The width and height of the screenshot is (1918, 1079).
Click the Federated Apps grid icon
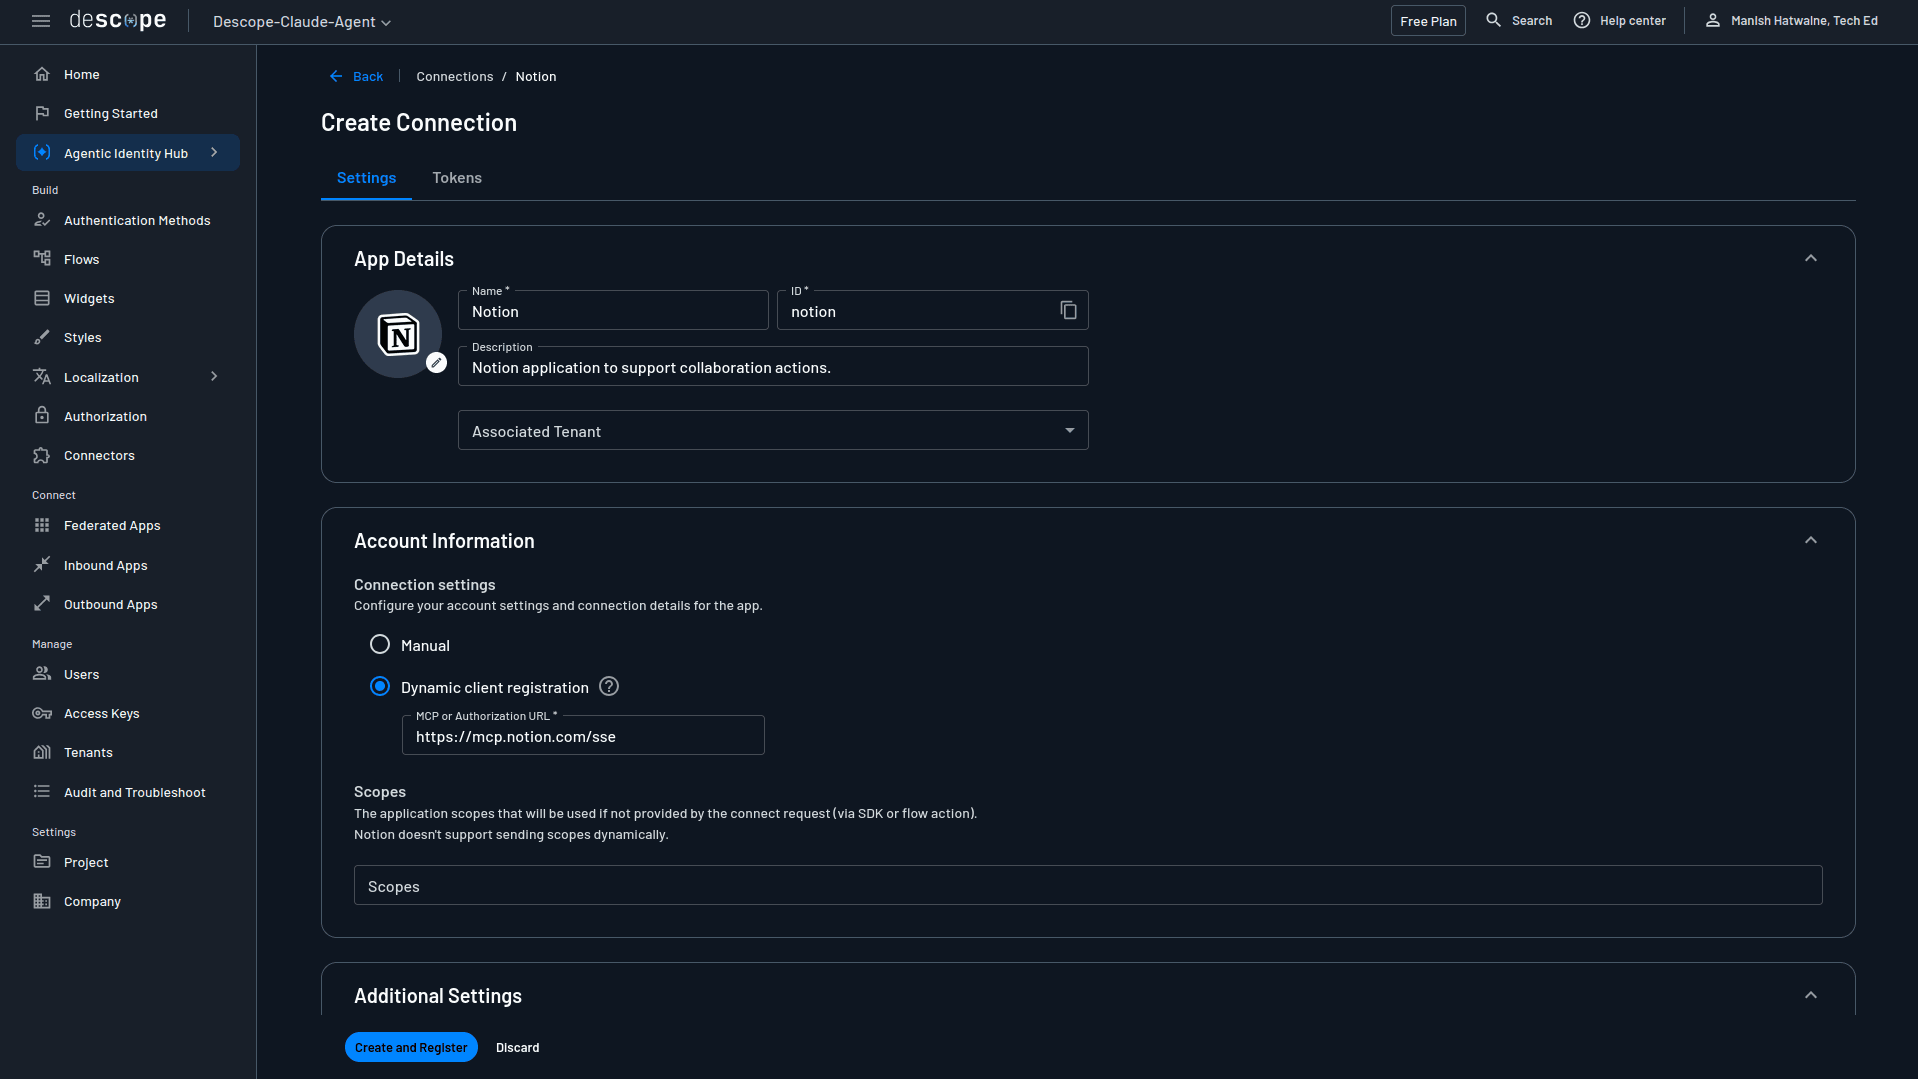coord(42,525)
